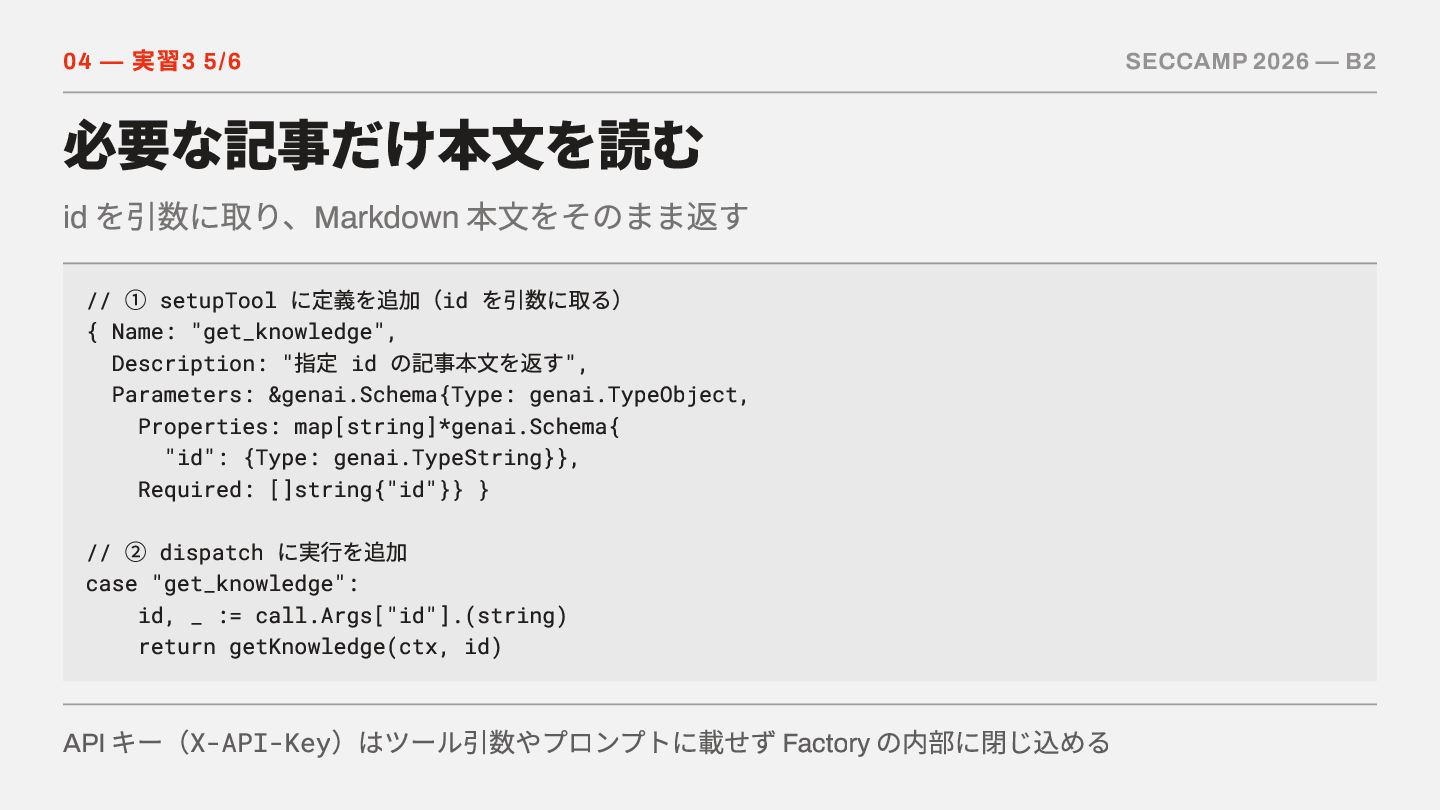This screenshot has height=810, width=1440.
Task: Select the Name: "get_knowledge" code line
Action: tap(241, 332)
